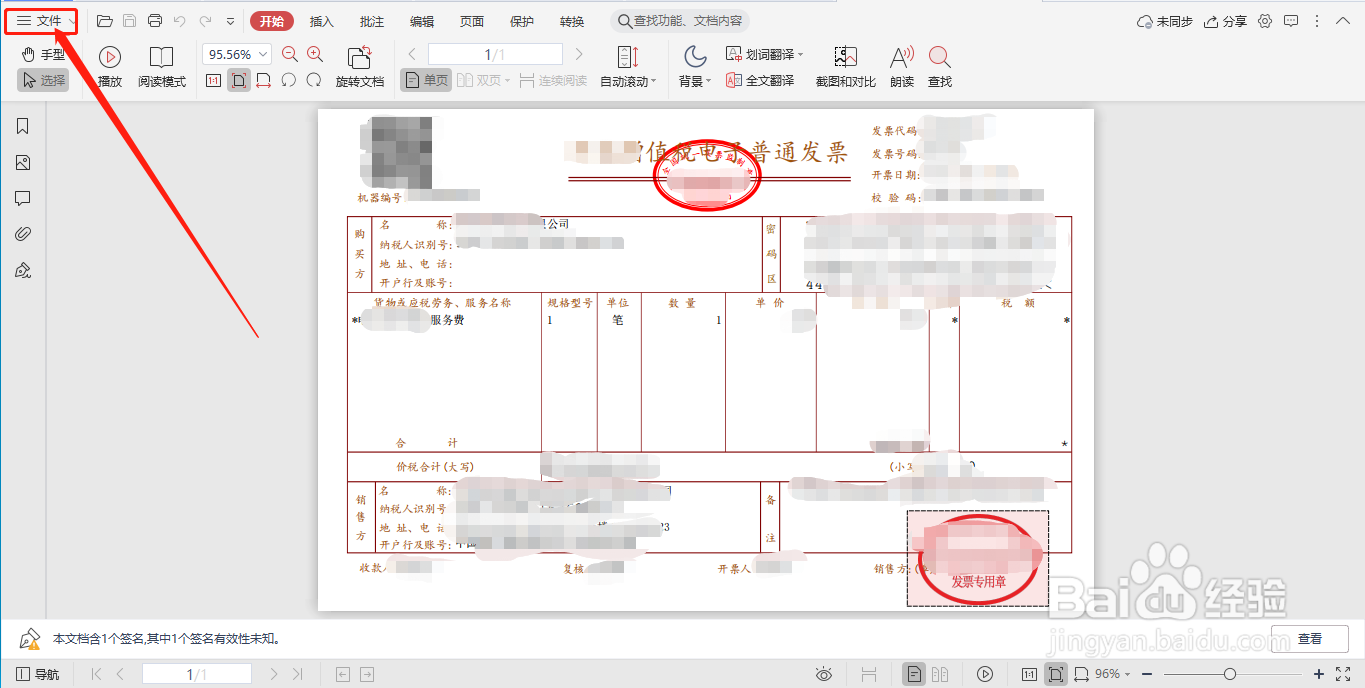The width and height of the screenshot is (1365, 688).
Task: Expand the quick access toolbar dropdown
Action: (x=231, y=21)
